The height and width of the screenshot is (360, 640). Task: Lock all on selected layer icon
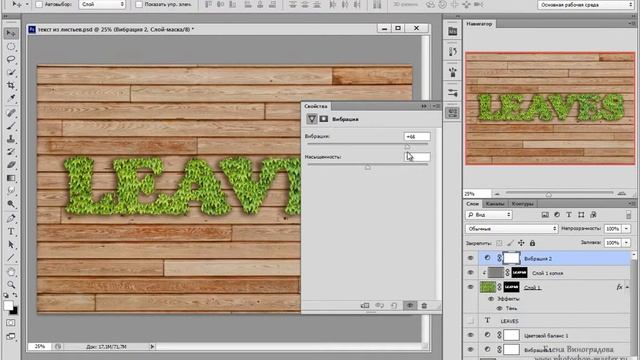tap(532, 243)
